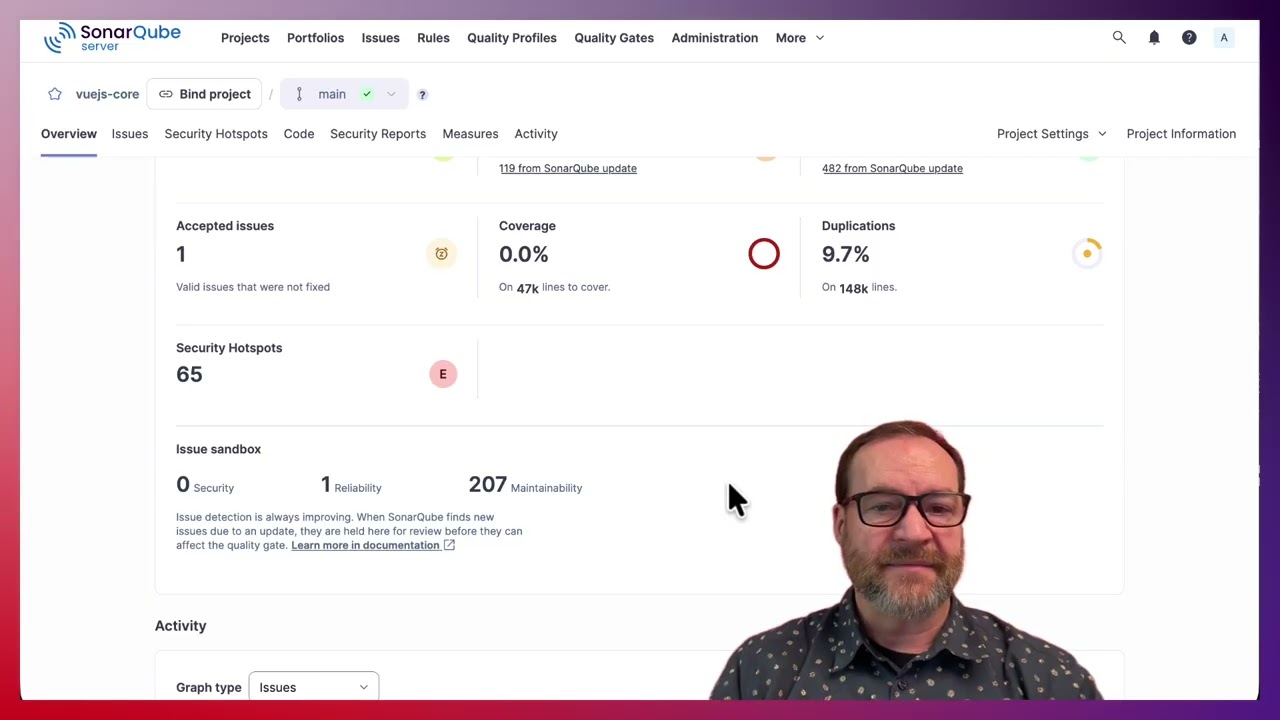The height and width of the screenshot is (720, 1280).
Task: Open the Graph type Issues dropdown
Action: (314, 687)
